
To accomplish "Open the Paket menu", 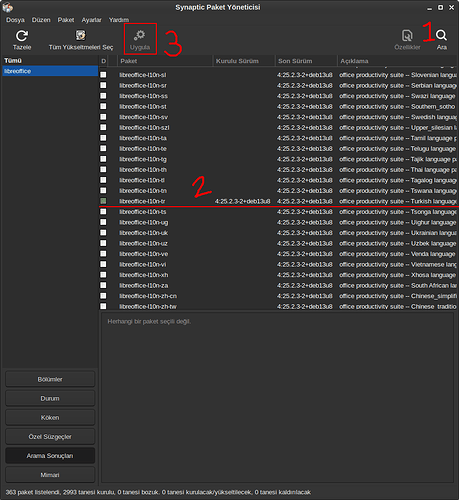I will point(66,20).
